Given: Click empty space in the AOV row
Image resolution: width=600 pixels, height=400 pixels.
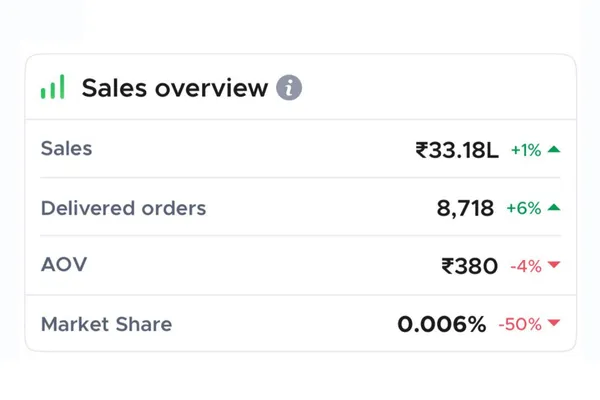Looking at the screenshot, I should (260, 266).
